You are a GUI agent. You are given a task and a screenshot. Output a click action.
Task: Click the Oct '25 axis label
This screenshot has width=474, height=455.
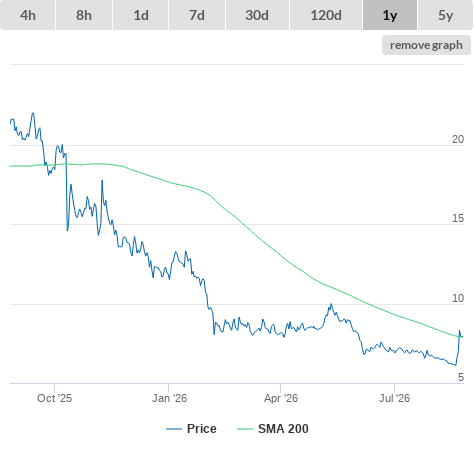tap(54, 398)
